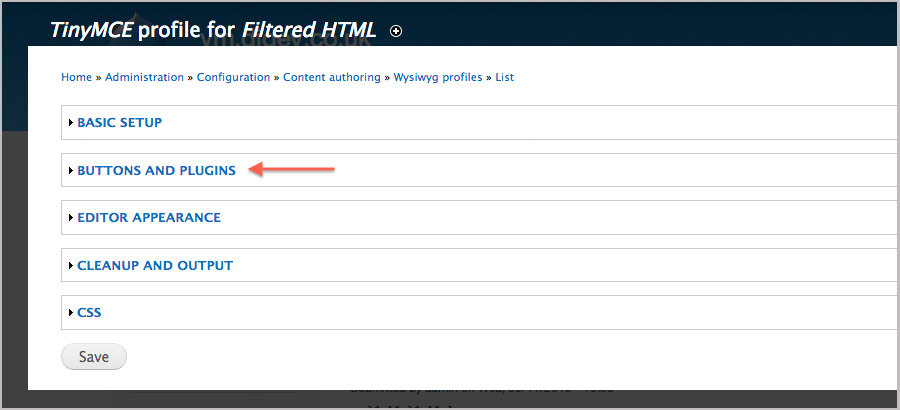900x410 pixels.
Task: Go to Home breadcrumb link
Action: 76,77
